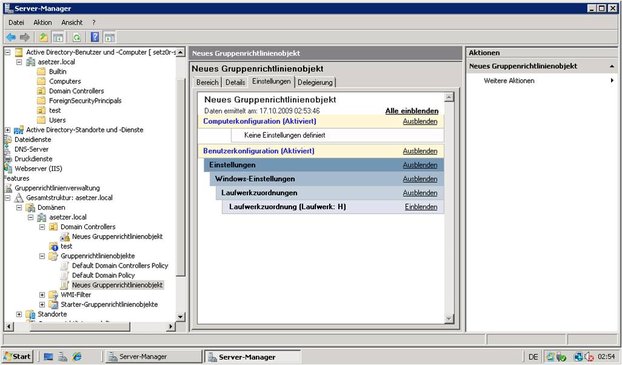Collapse Gesamtstruktur: asetzer.local node
Image resolution: width=622 pixels, height=365 pixels.
pyautogui.click(x=8, y=198)
